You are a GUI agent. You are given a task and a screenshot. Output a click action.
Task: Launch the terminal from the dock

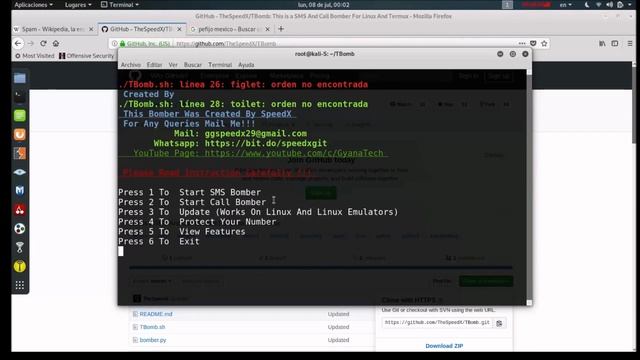point(20,97)
